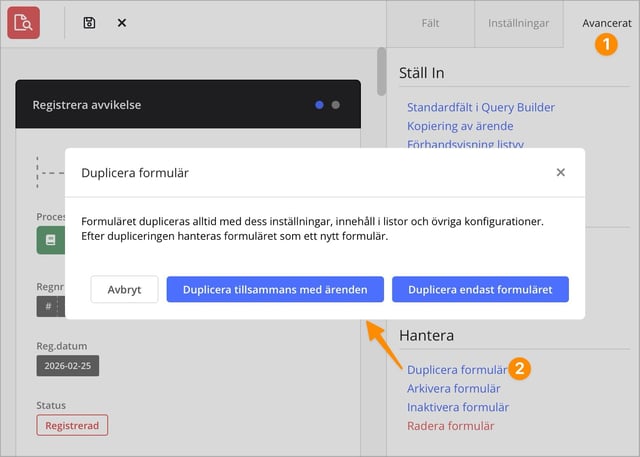
Task: Click the Inaktivera formulär link
Action: click(458, 407)
